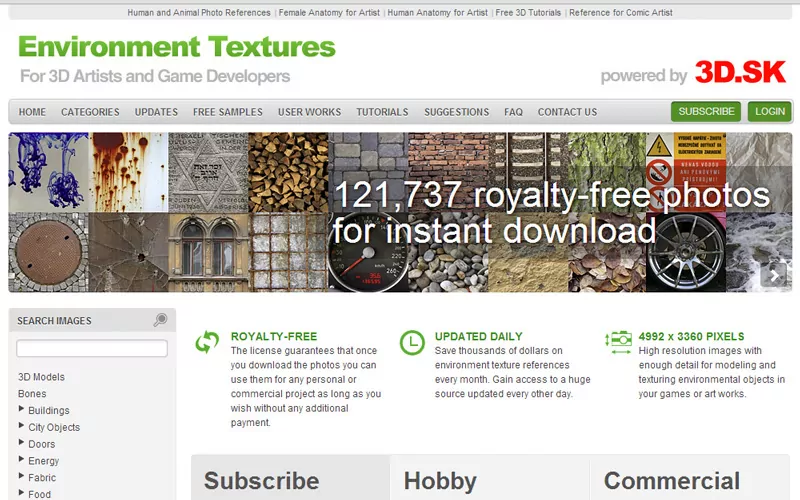
Task: Open the Categories menu item
Action: click(x=90, y=112)
